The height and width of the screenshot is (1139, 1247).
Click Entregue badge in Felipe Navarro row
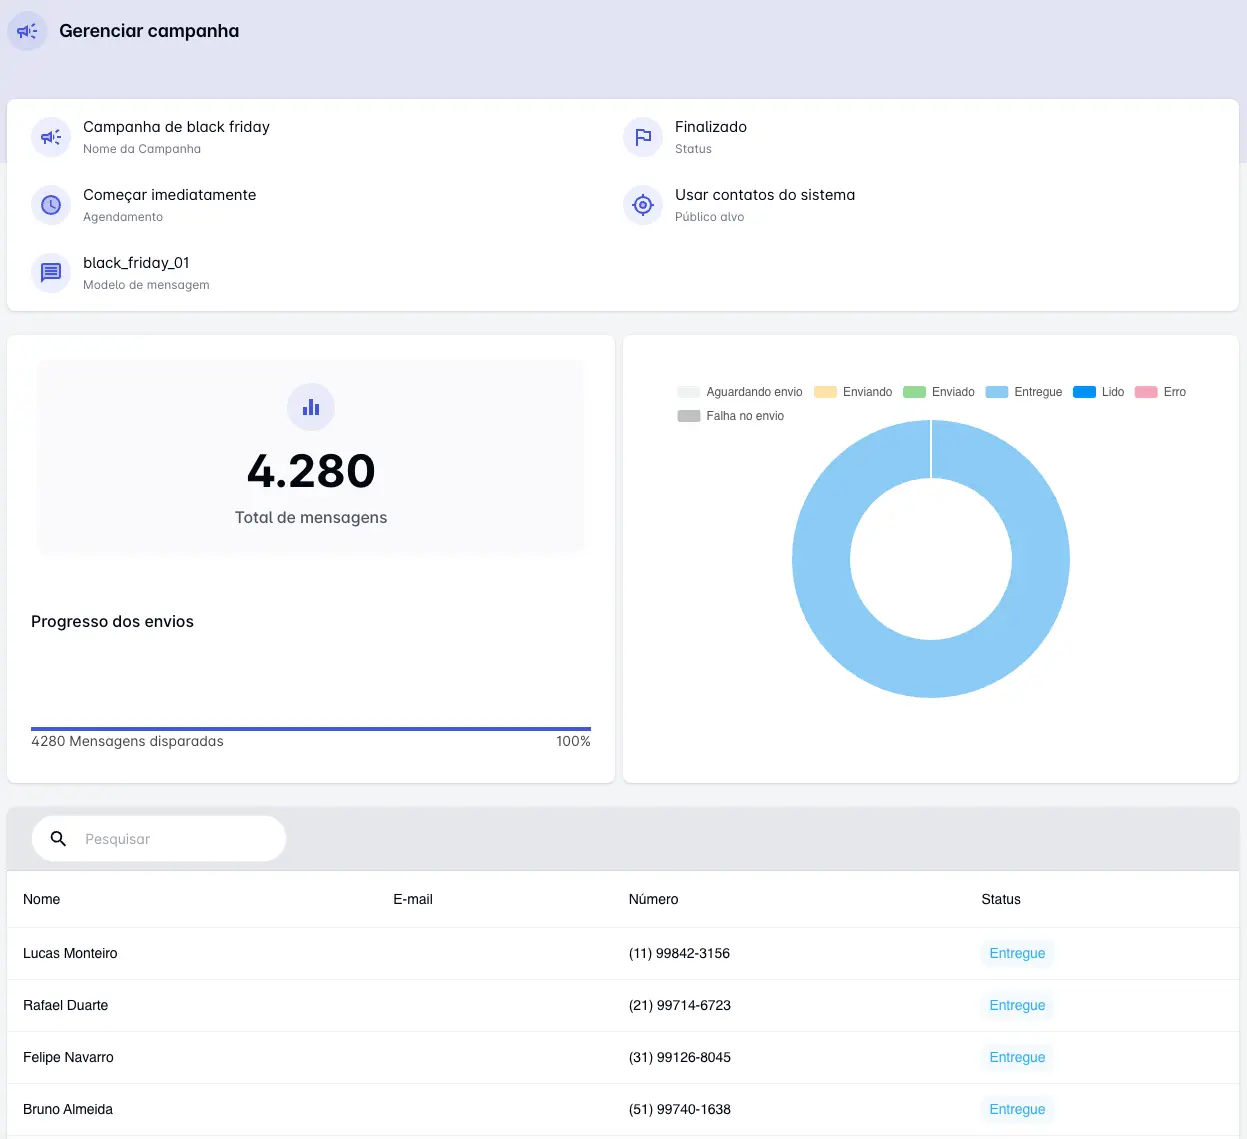tap(1017, 1057)
